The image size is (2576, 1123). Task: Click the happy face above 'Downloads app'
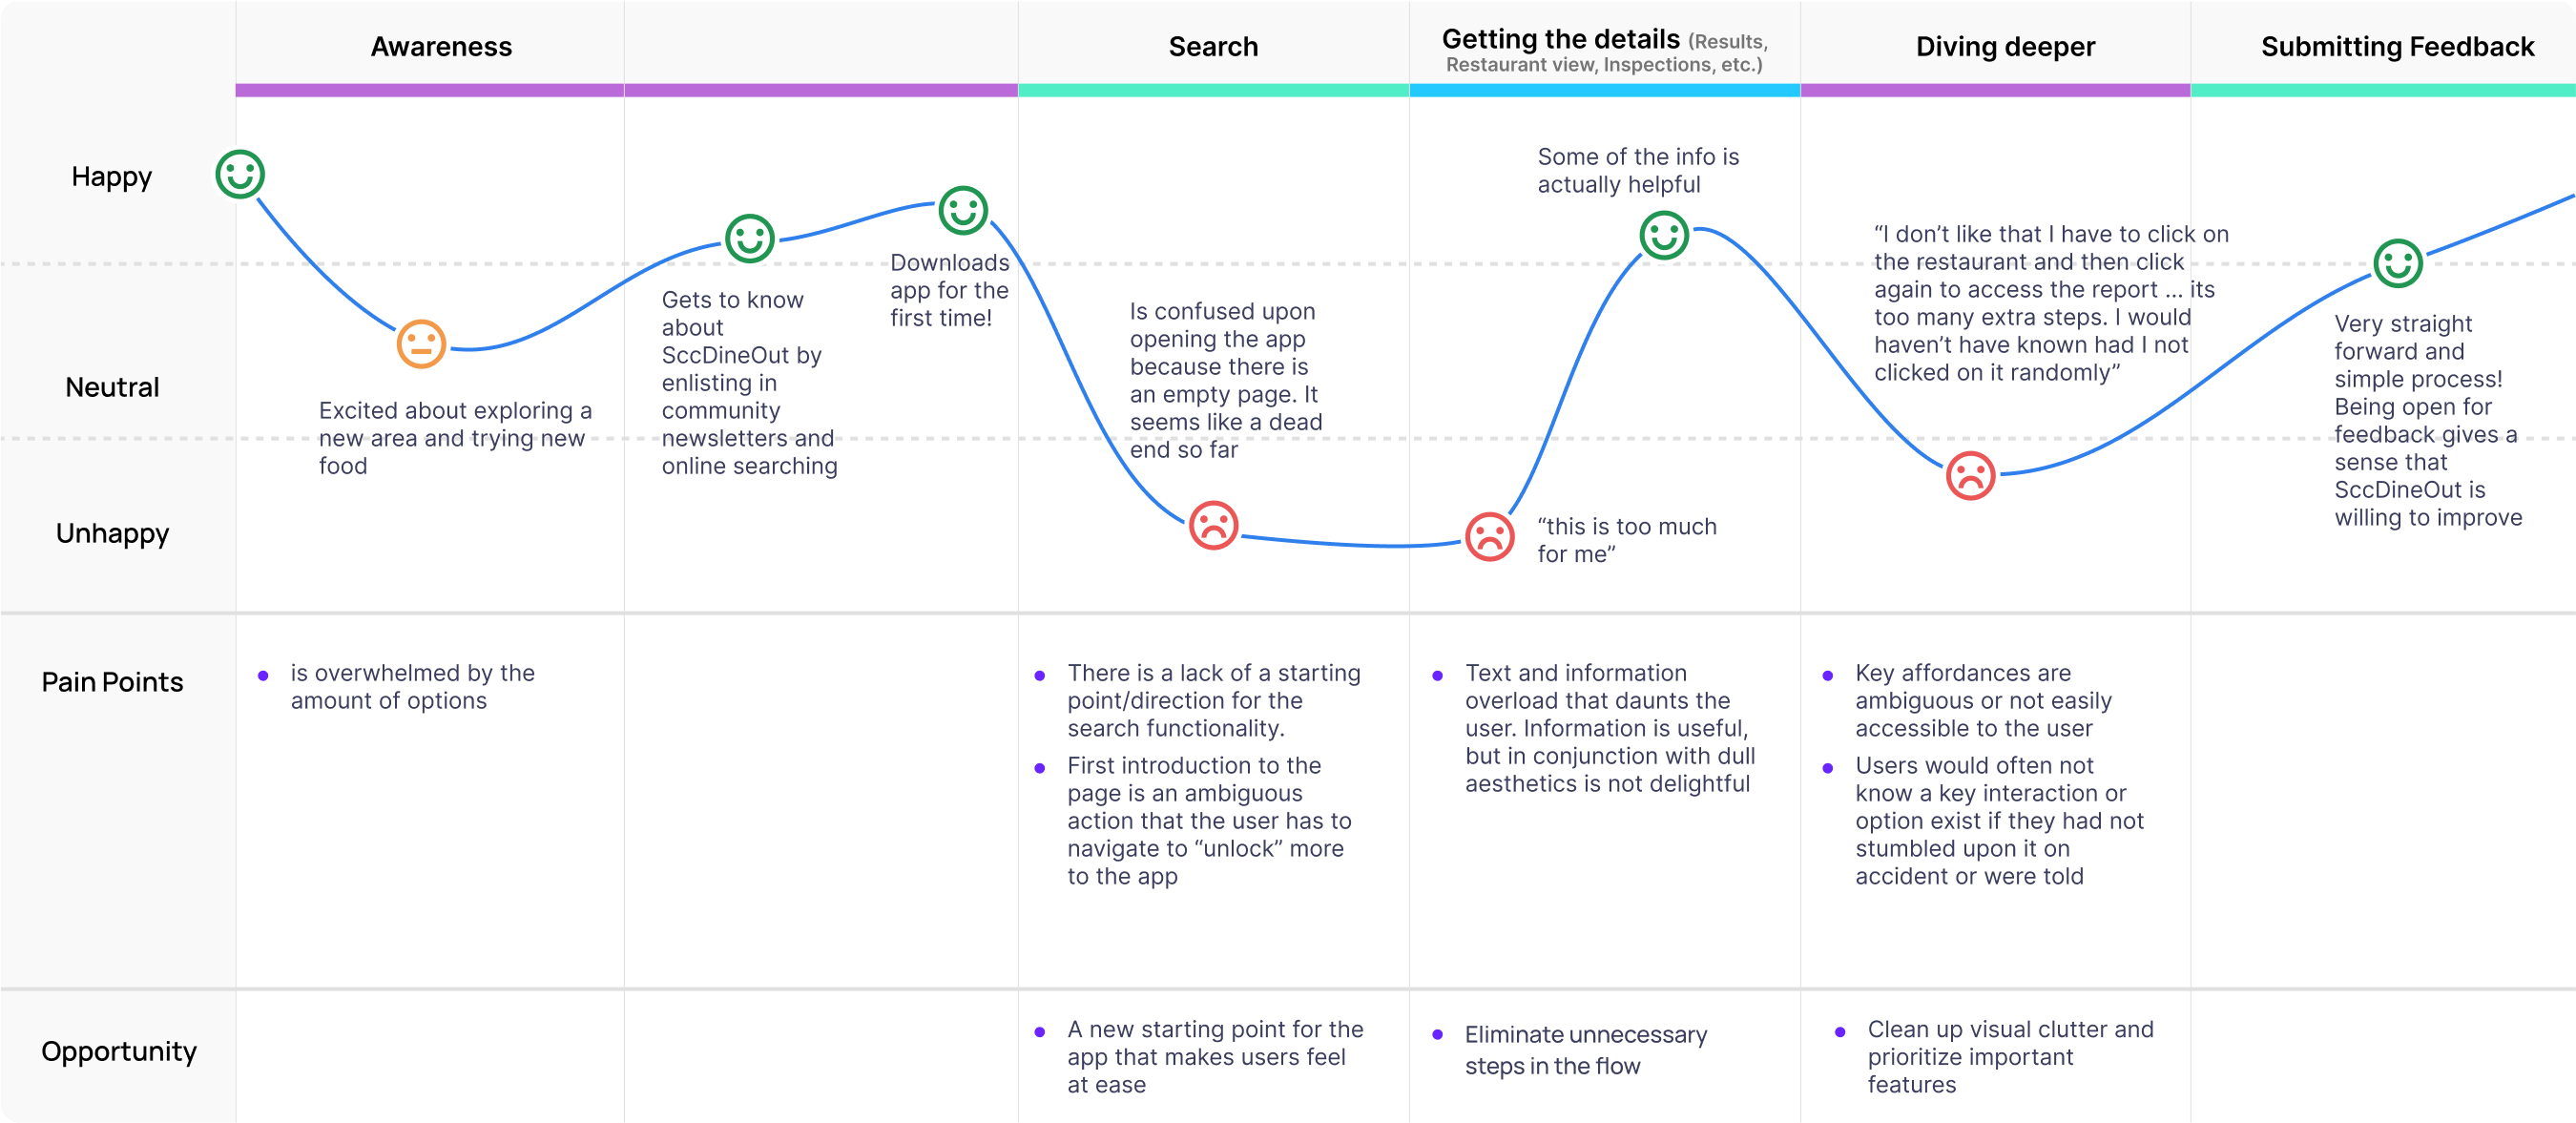(x=963, y=211)
